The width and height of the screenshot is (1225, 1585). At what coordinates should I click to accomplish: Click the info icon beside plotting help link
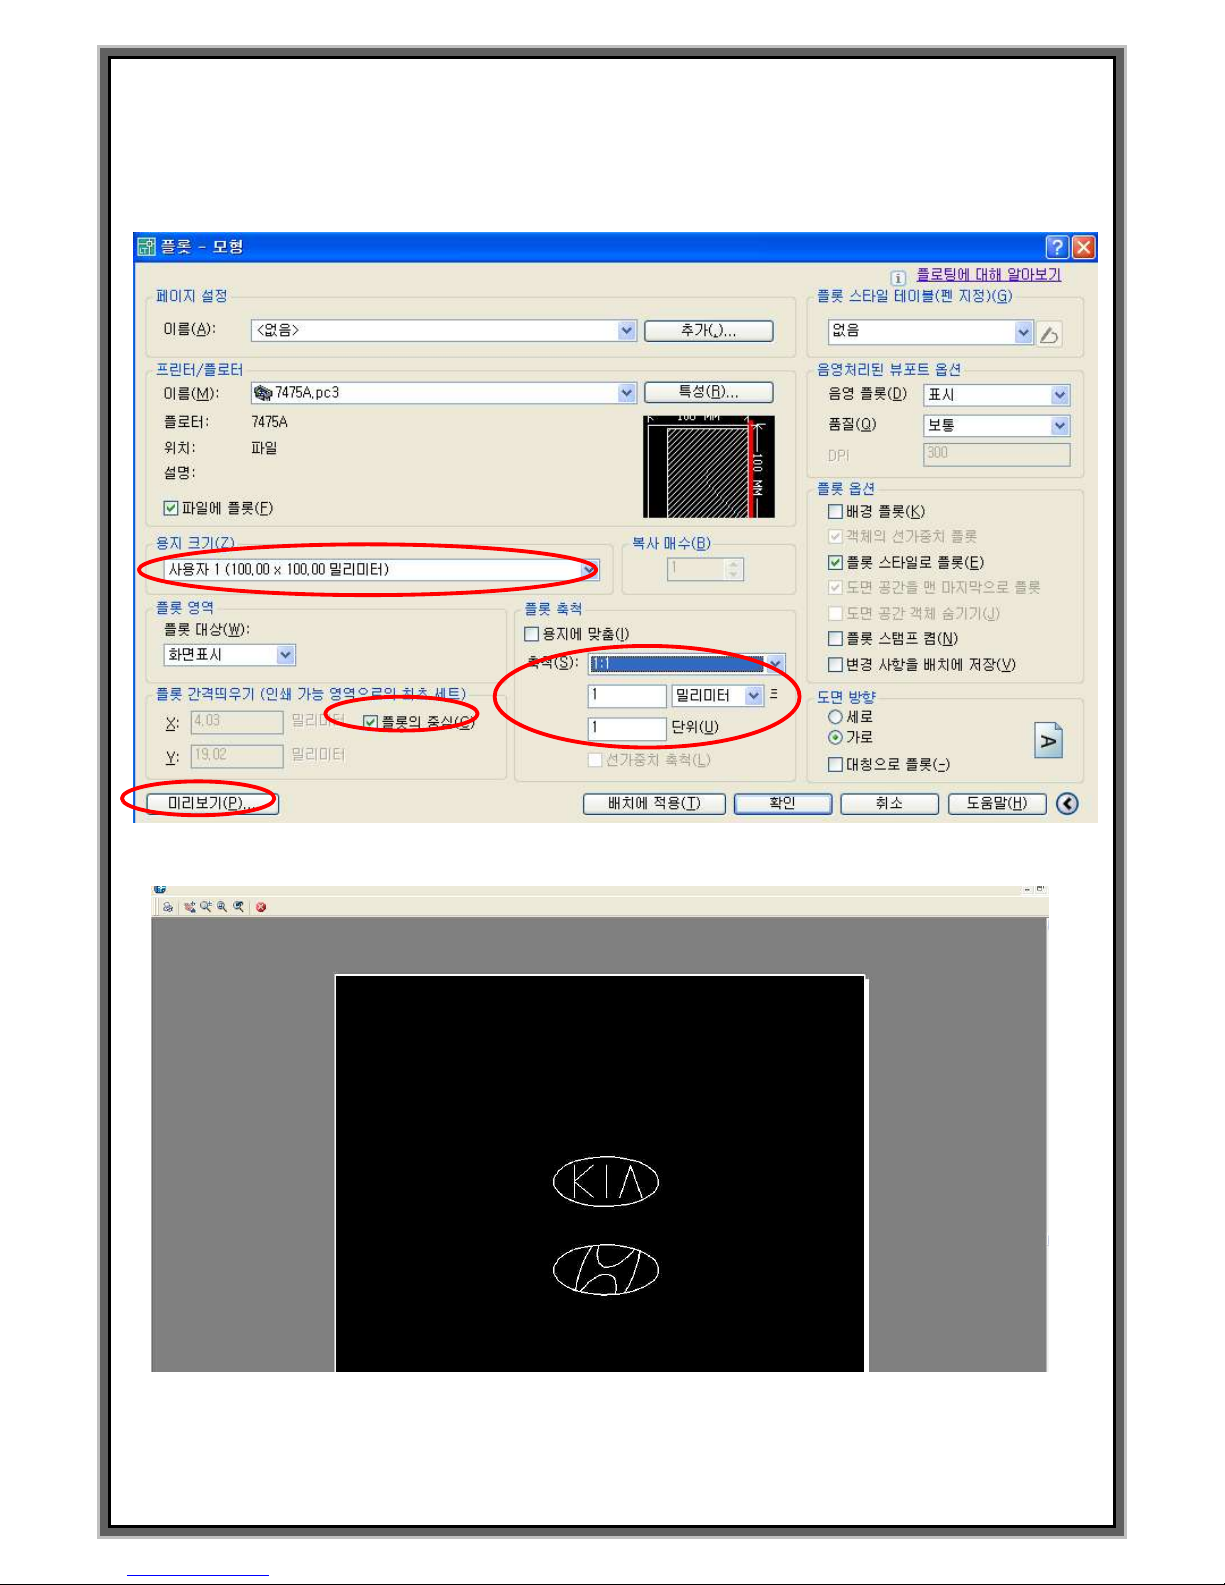(898, 277)
